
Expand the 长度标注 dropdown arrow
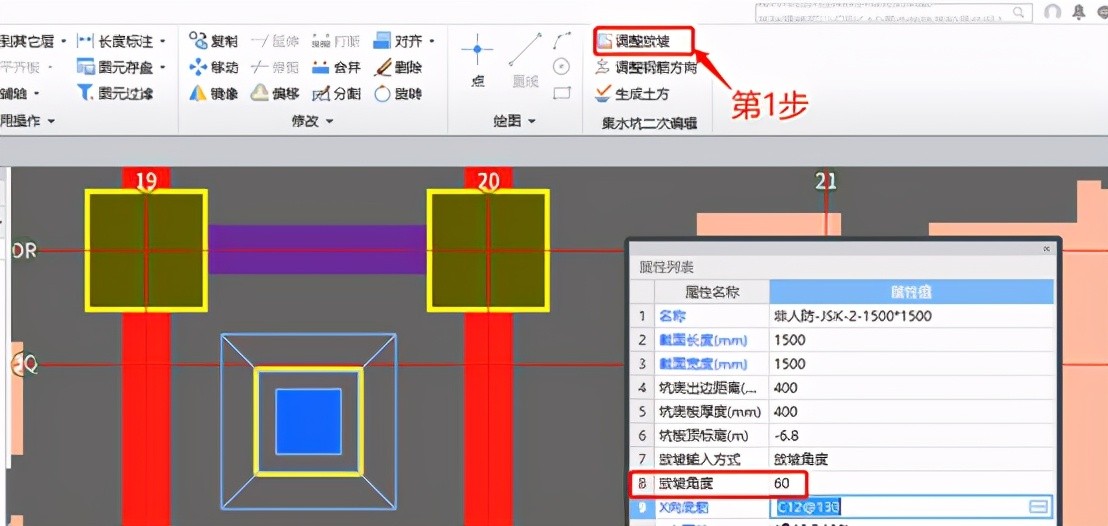[162, 41]
